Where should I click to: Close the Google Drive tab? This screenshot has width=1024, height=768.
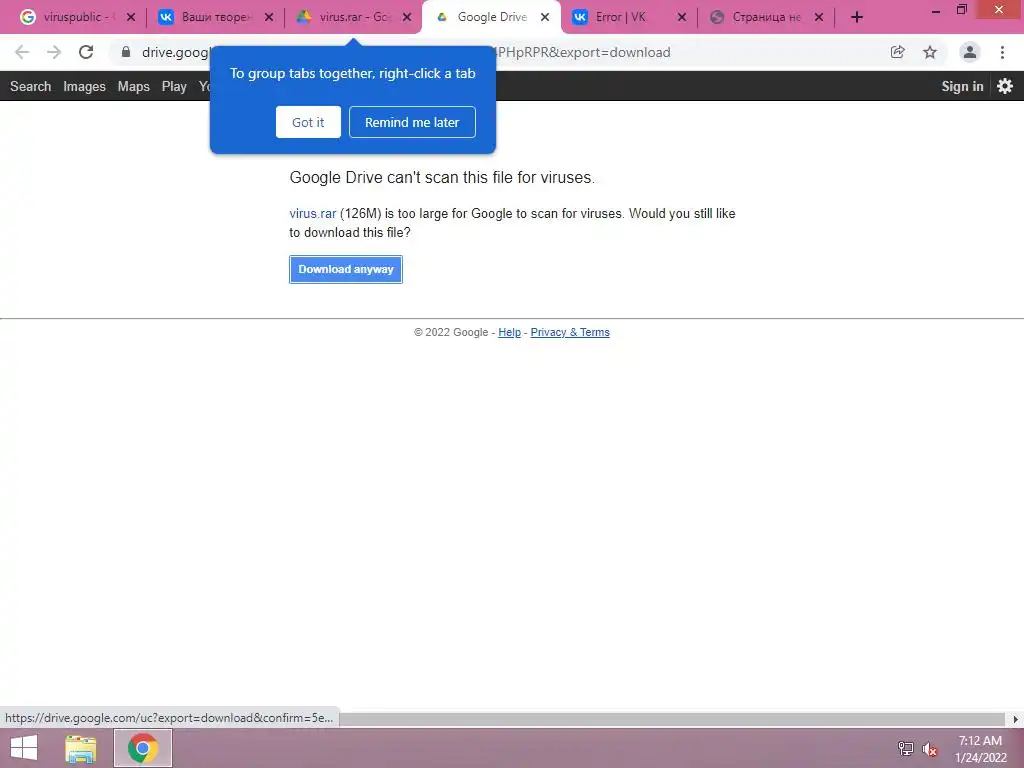point(545,18)
